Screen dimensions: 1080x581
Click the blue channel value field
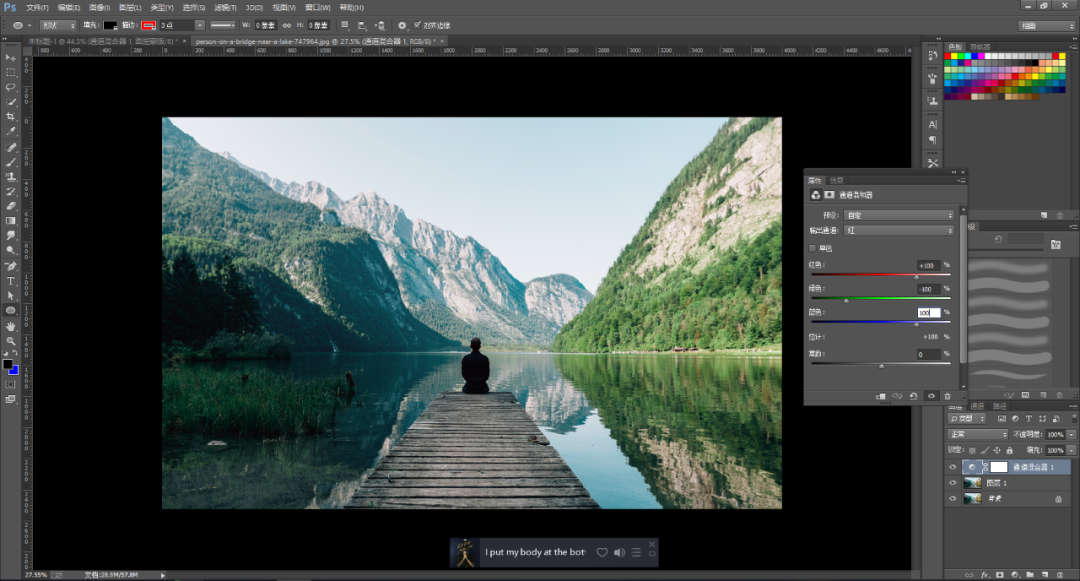pyautogui.click(x=928, y=313)
